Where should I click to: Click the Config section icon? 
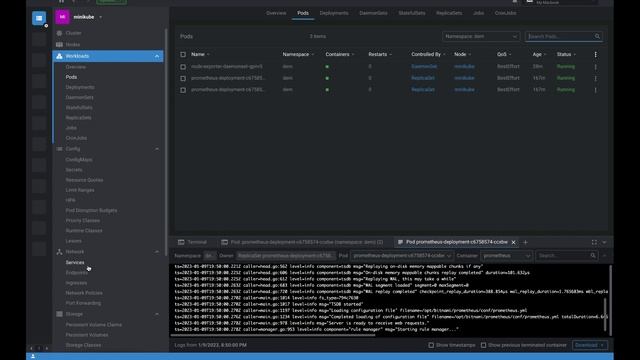59,149
